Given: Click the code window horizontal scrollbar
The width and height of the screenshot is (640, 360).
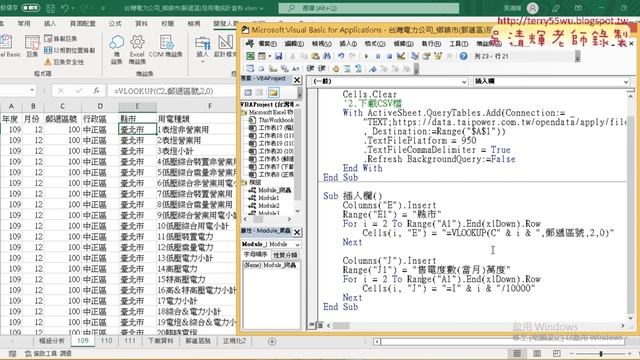Looking at the screenshot, I should click(476, 325).
